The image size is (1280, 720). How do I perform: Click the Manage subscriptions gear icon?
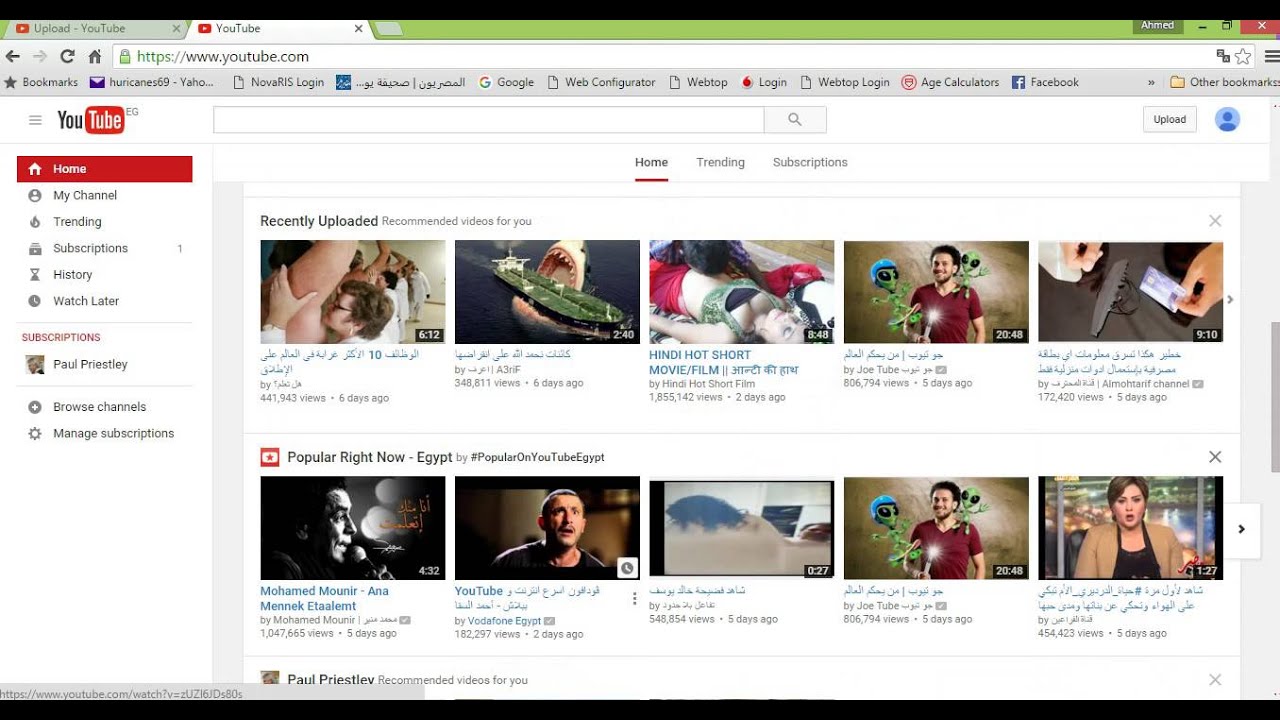[x=35, y=434]
